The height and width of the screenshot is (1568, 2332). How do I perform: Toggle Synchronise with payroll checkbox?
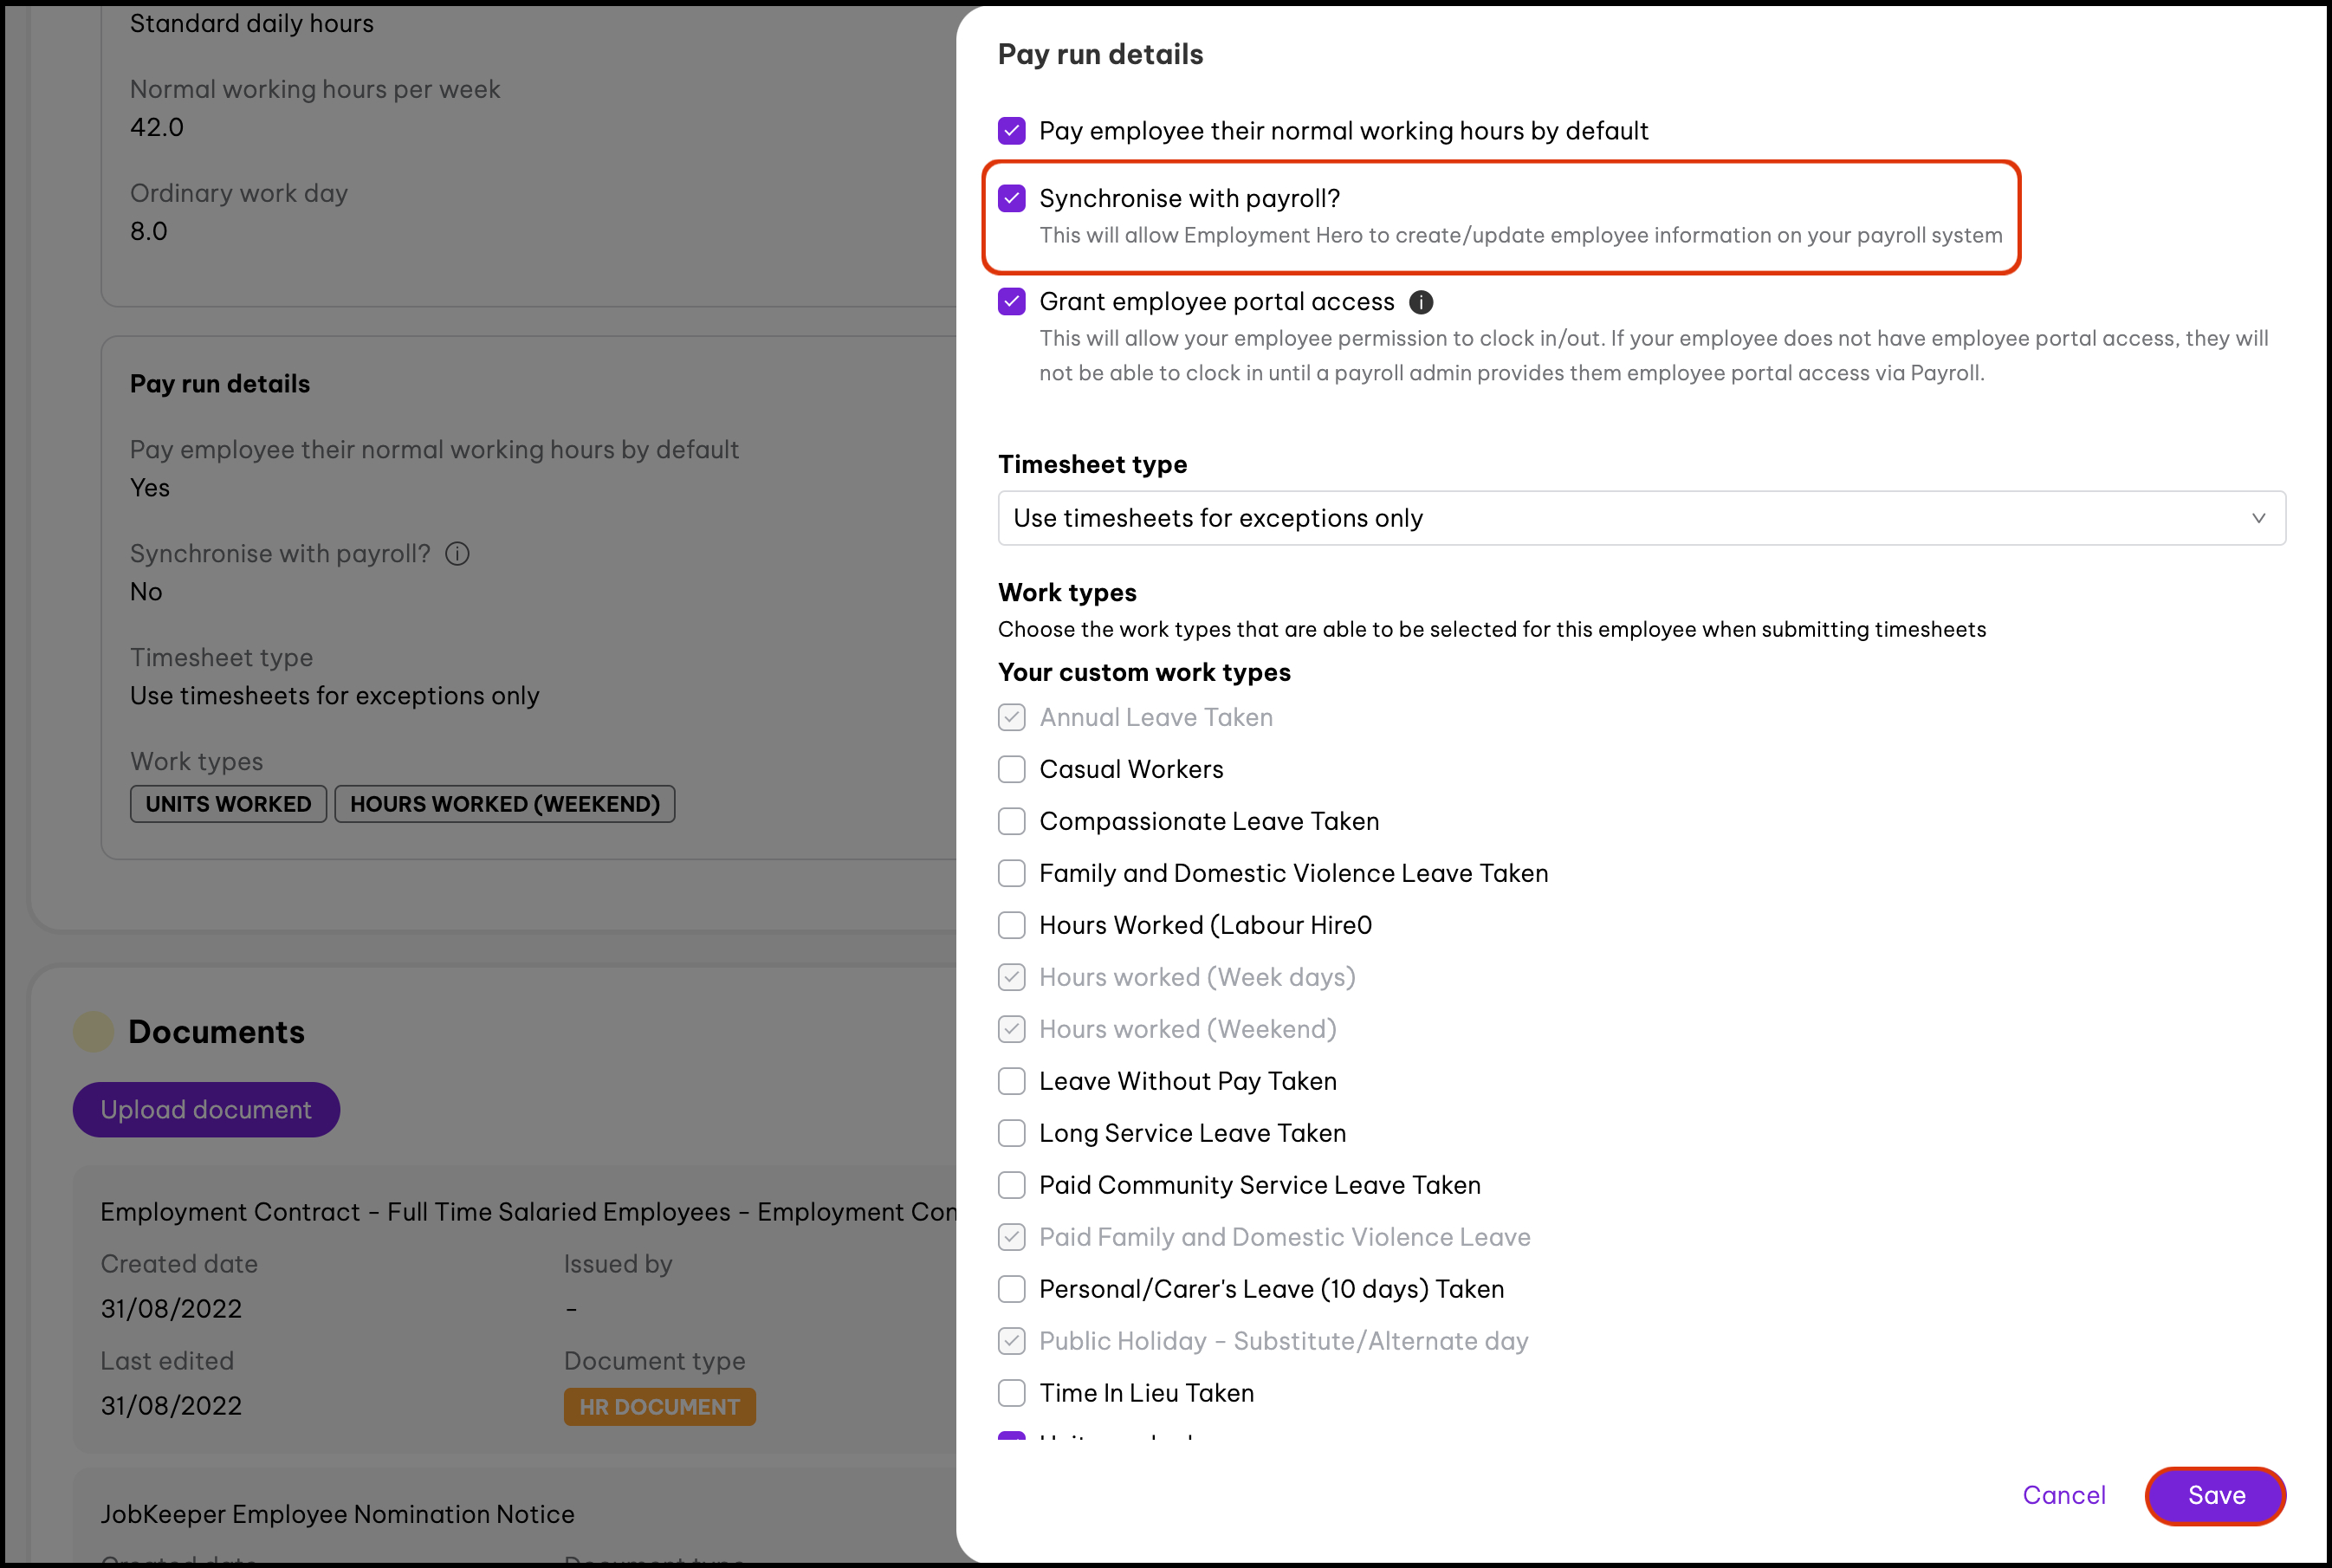tap(1011, 199)
